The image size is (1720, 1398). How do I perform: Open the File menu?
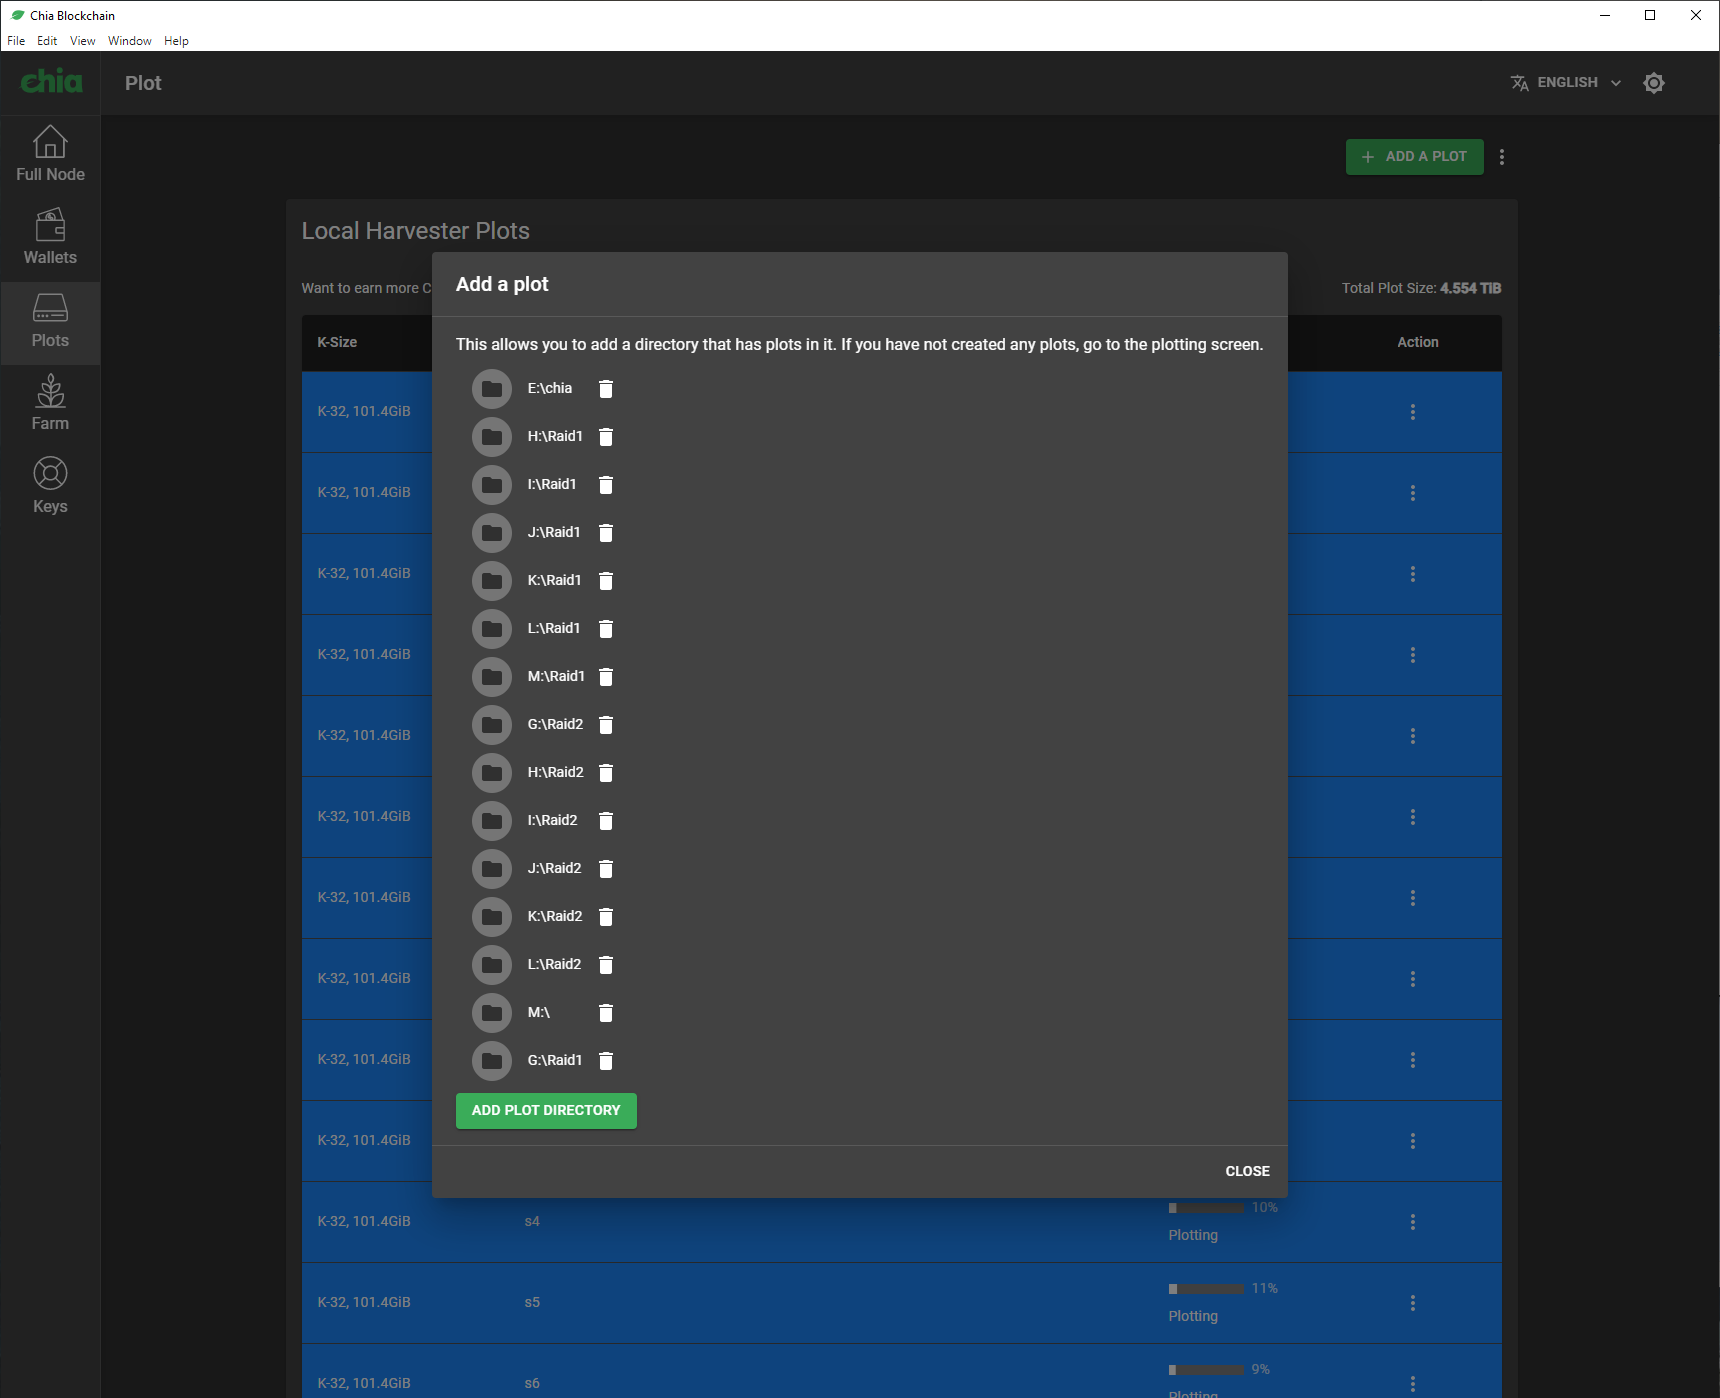[16, 41]
